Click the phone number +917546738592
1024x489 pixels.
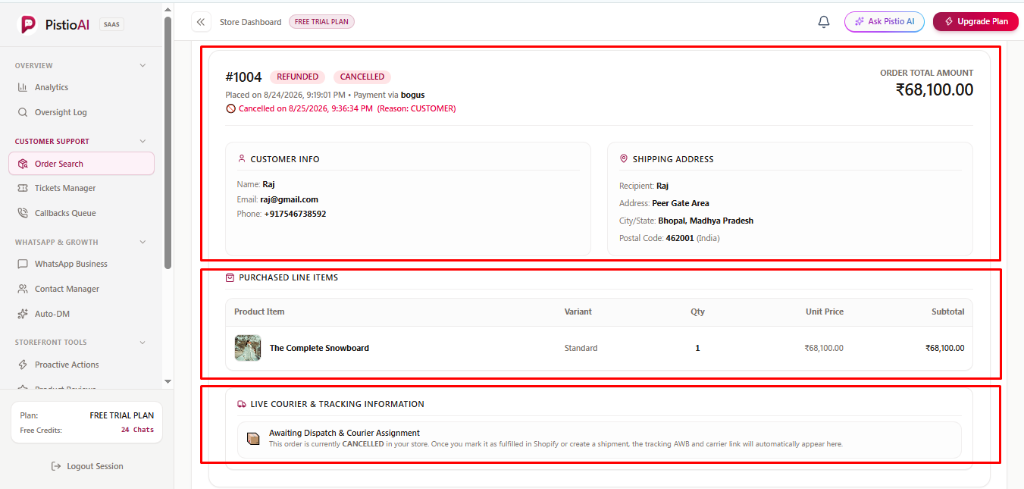pos(295,213)
